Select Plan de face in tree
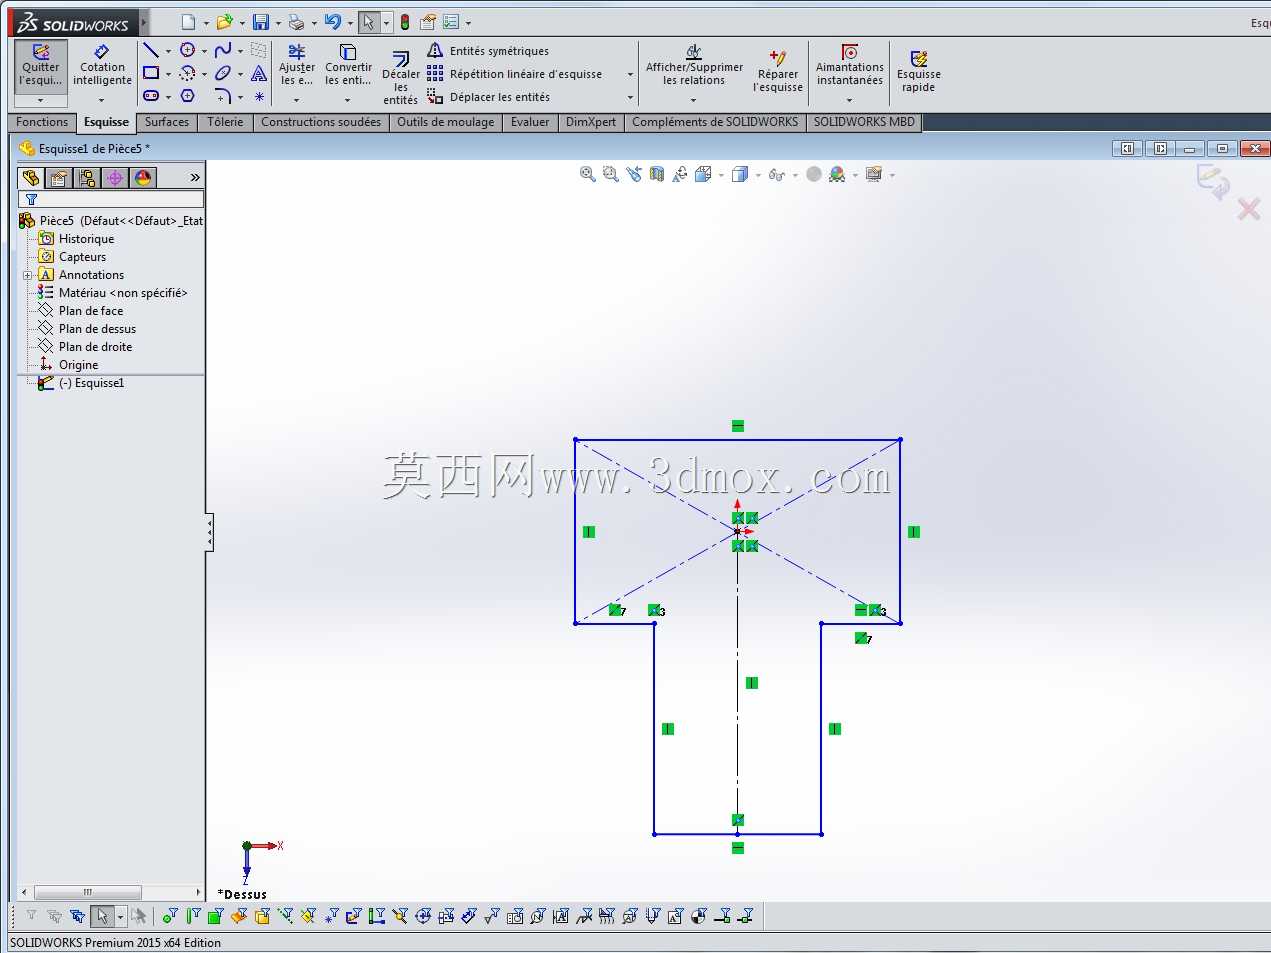The image size is (1271, 953). 90,311
